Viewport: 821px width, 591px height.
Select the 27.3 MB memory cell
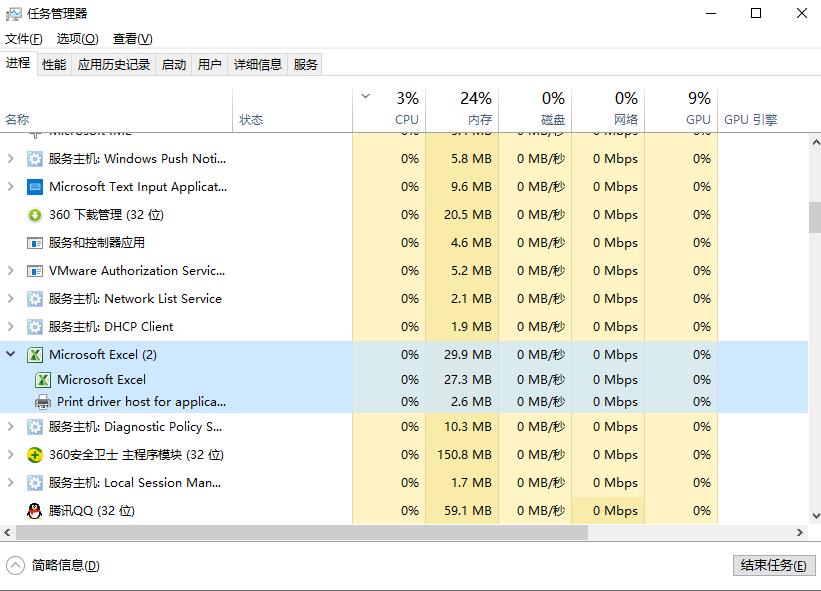(x=462, y=380)
